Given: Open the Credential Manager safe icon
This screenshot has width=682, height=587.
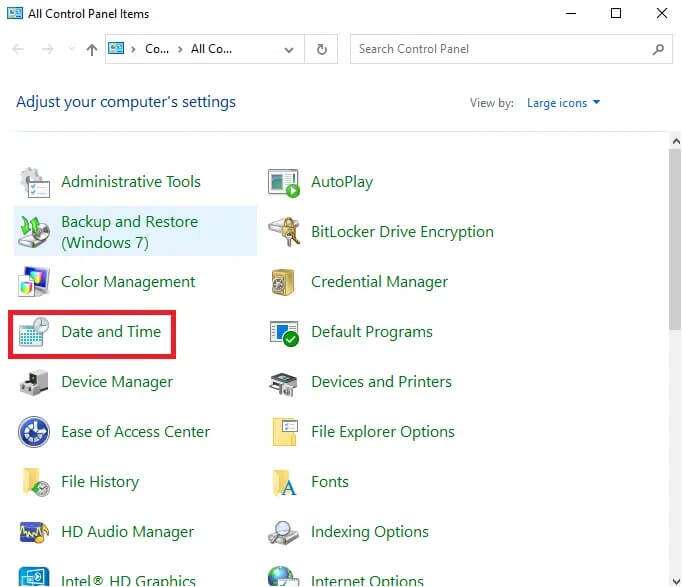Looking at the screenshot, I should click(x=284, y=282).
